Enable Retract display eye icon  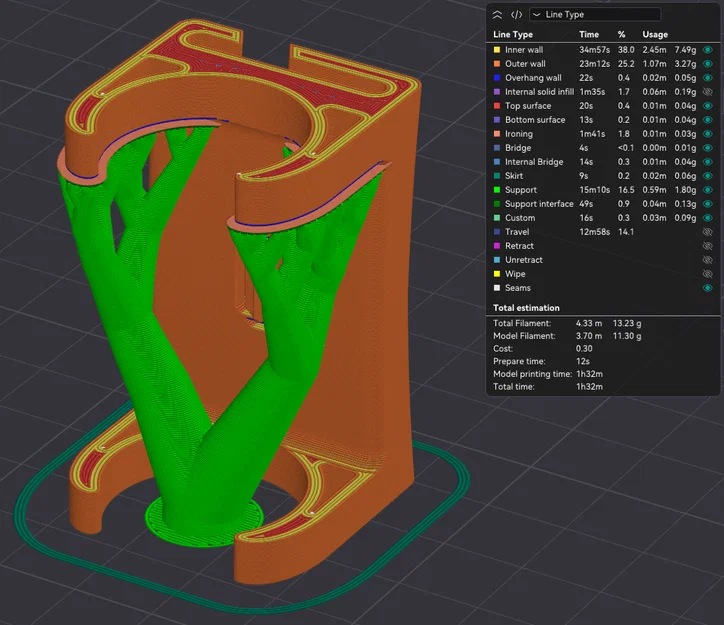pyautogui.click(x=707, y=246)
